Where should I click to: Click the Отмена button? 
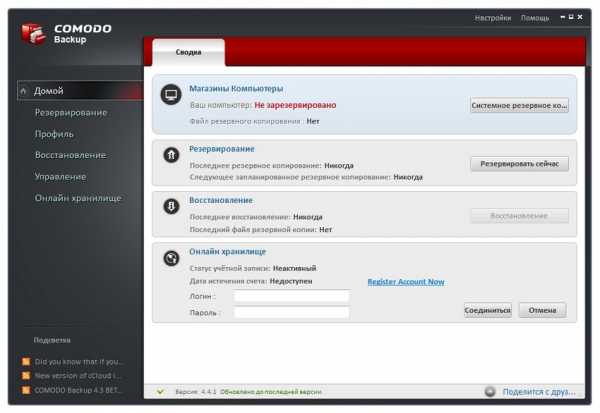[542, 310]
